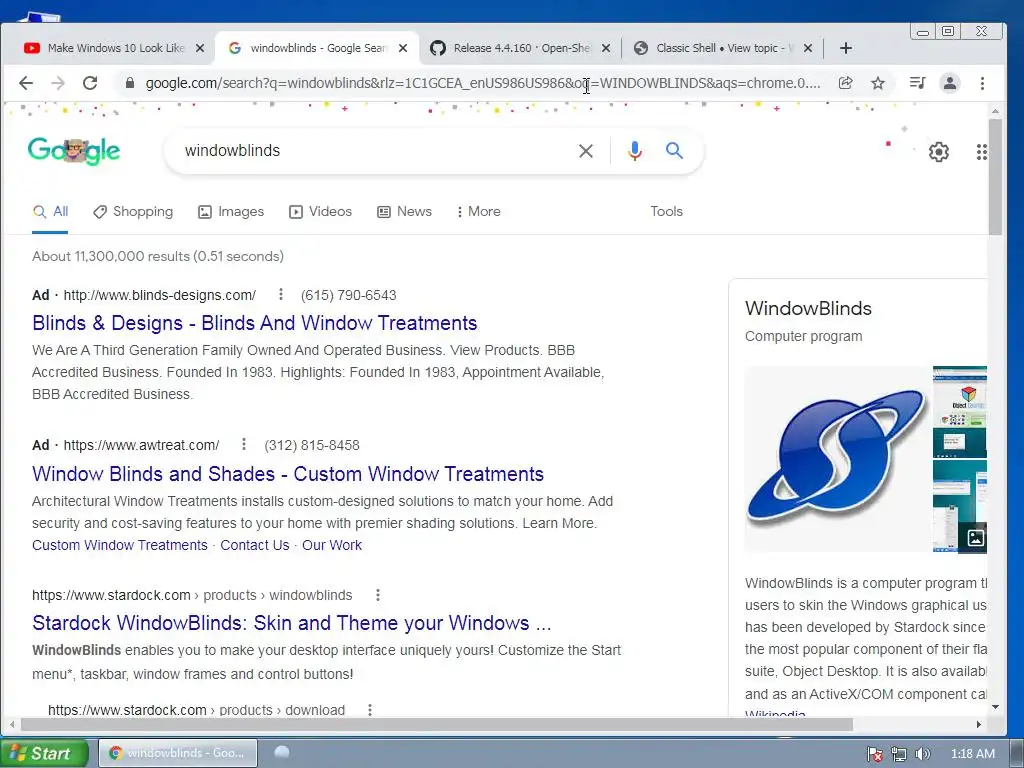Open the Tools search options
The height and width of the screenshot is (768, 1024).
point(666,212)
